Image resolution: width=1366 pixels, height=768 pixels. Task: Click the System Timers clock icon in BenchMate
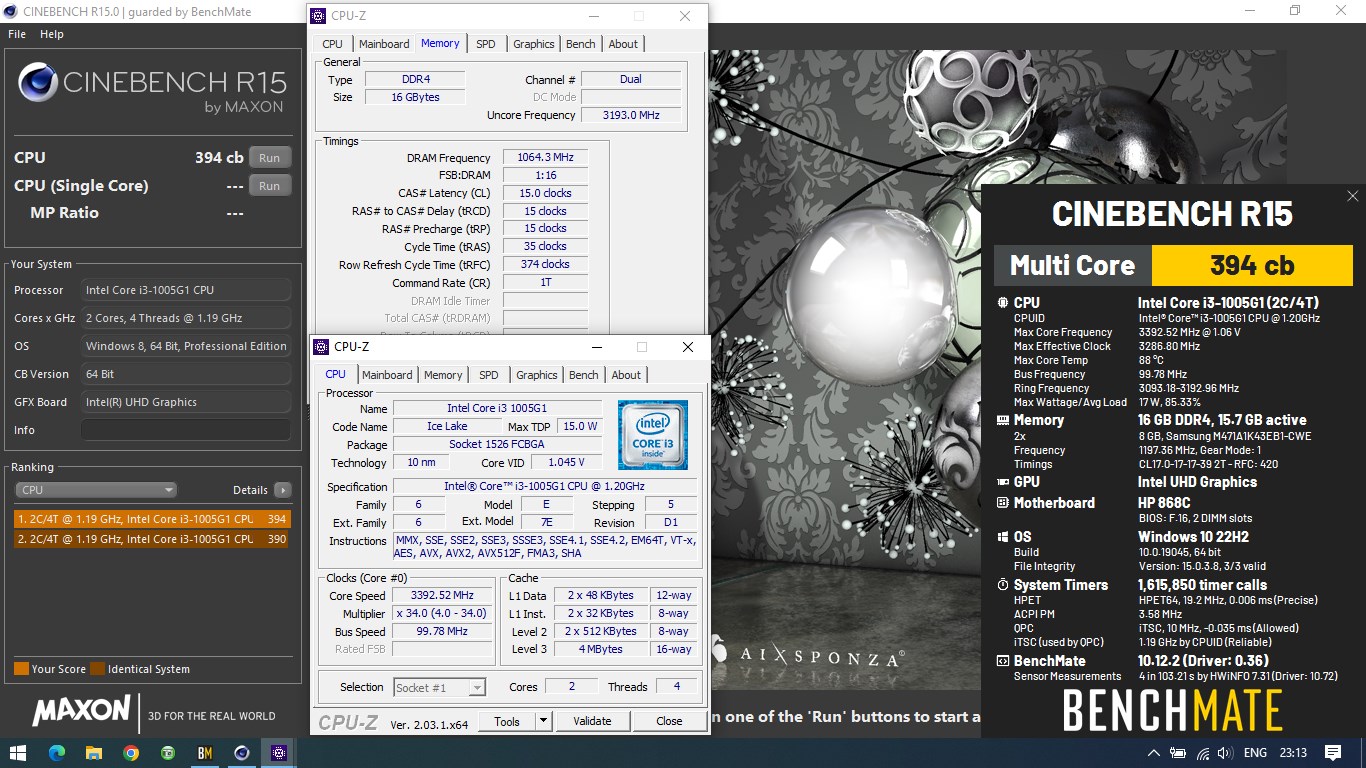tap(1003, 585)
